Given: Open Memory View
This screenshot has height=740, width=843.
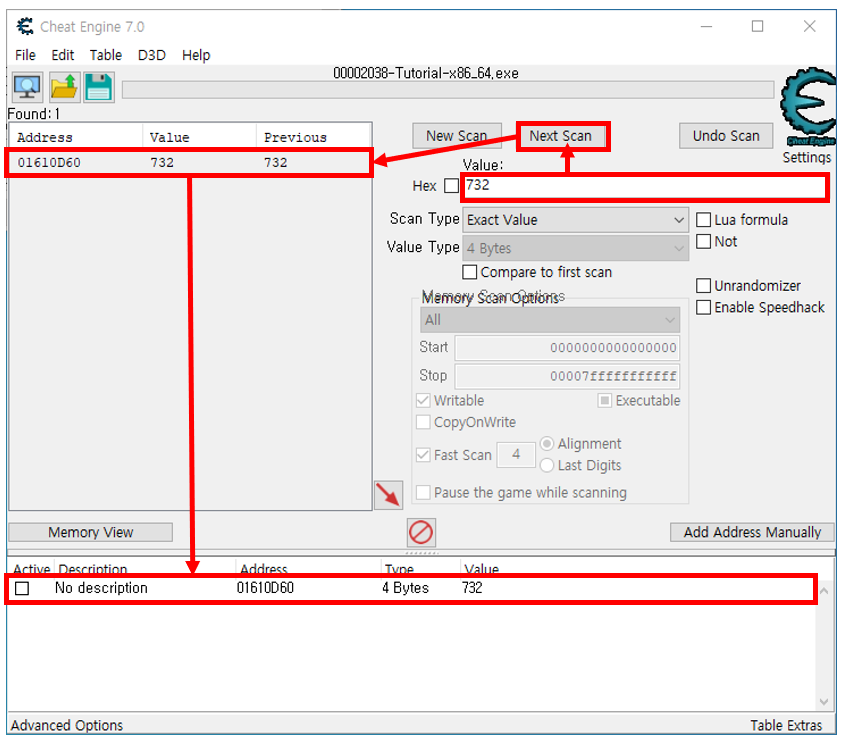Looking at the screenshot, I should 90,532.
